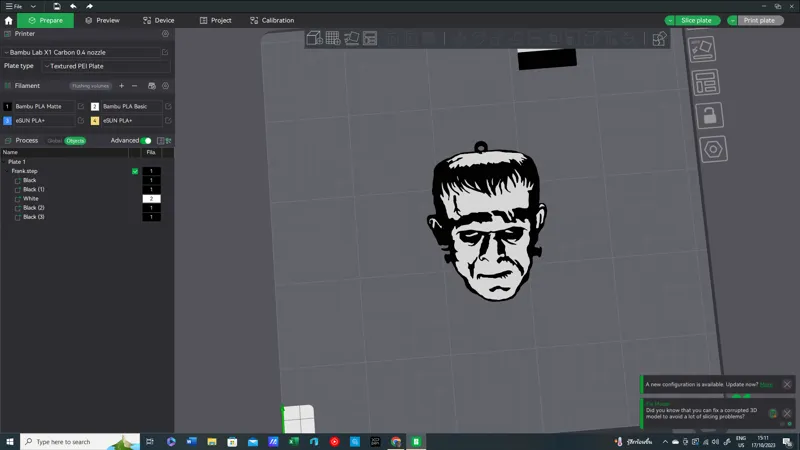This screenshot has height=450, width=800.
Task: Add a filament with plus icon
Action: click(121, 86)
